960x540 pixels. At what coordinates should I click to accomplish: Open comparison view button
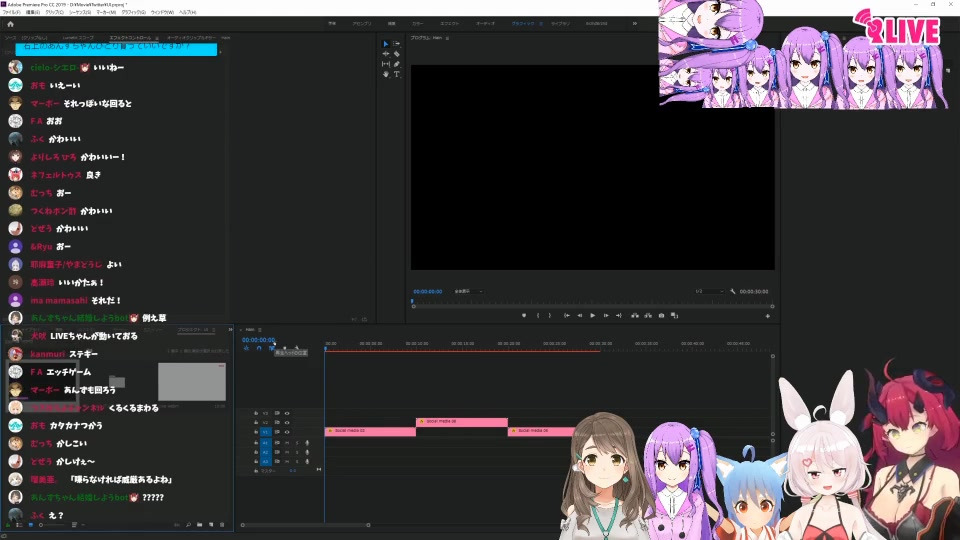pyautogui.click(x=674, y=315)
